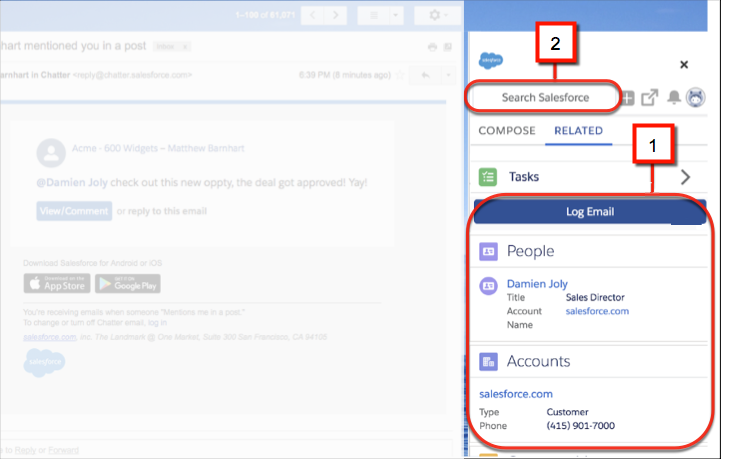Click the Salesforce cloud logo in side panel

(491, 61)
